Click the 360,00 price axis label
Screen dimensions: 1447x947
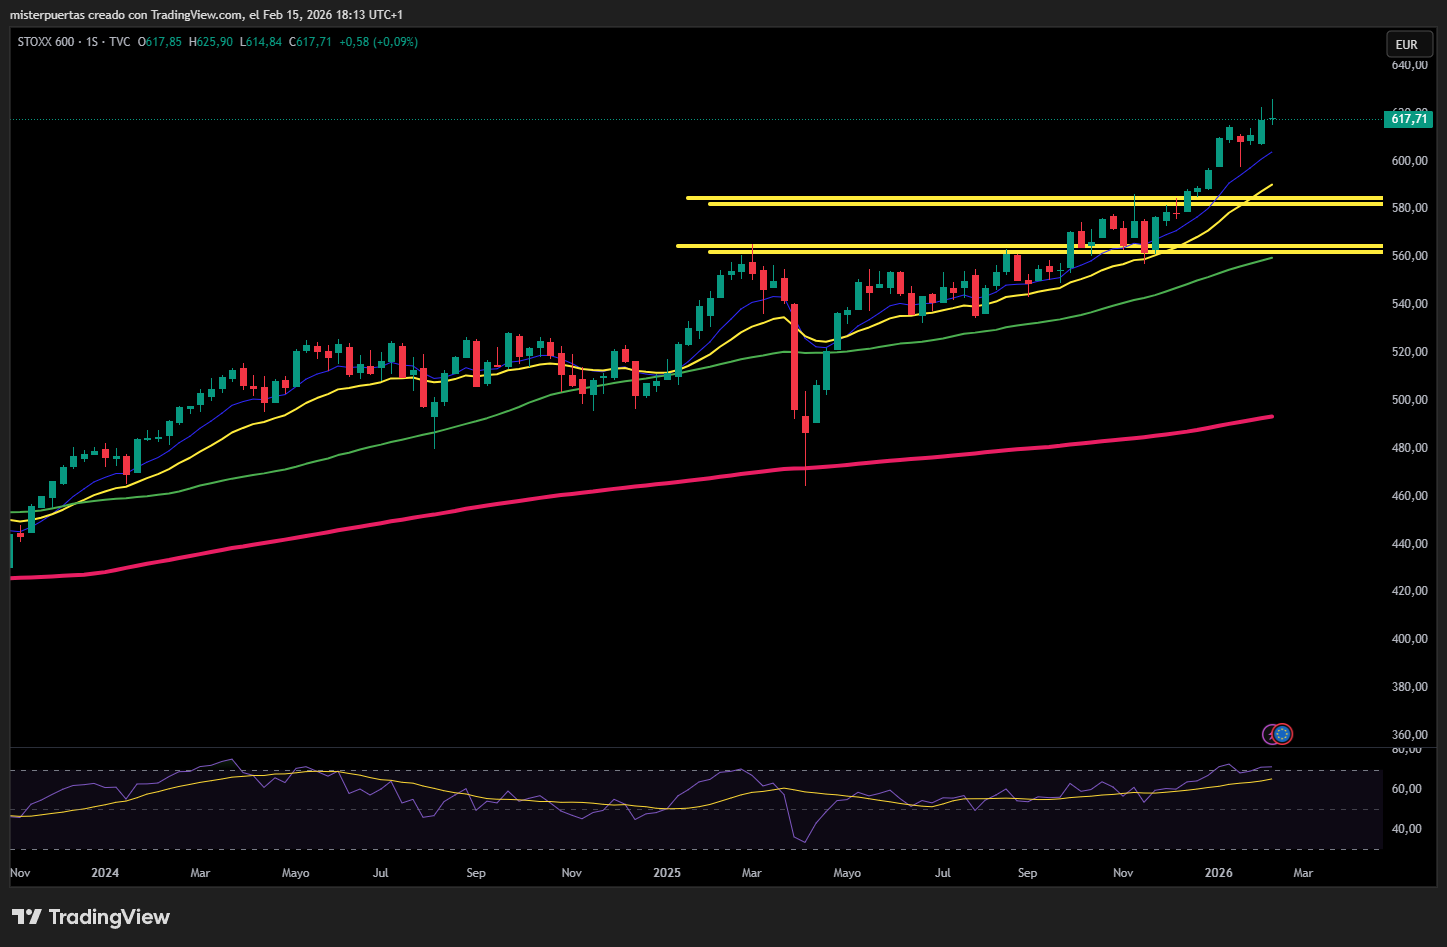coord(1409,735)
